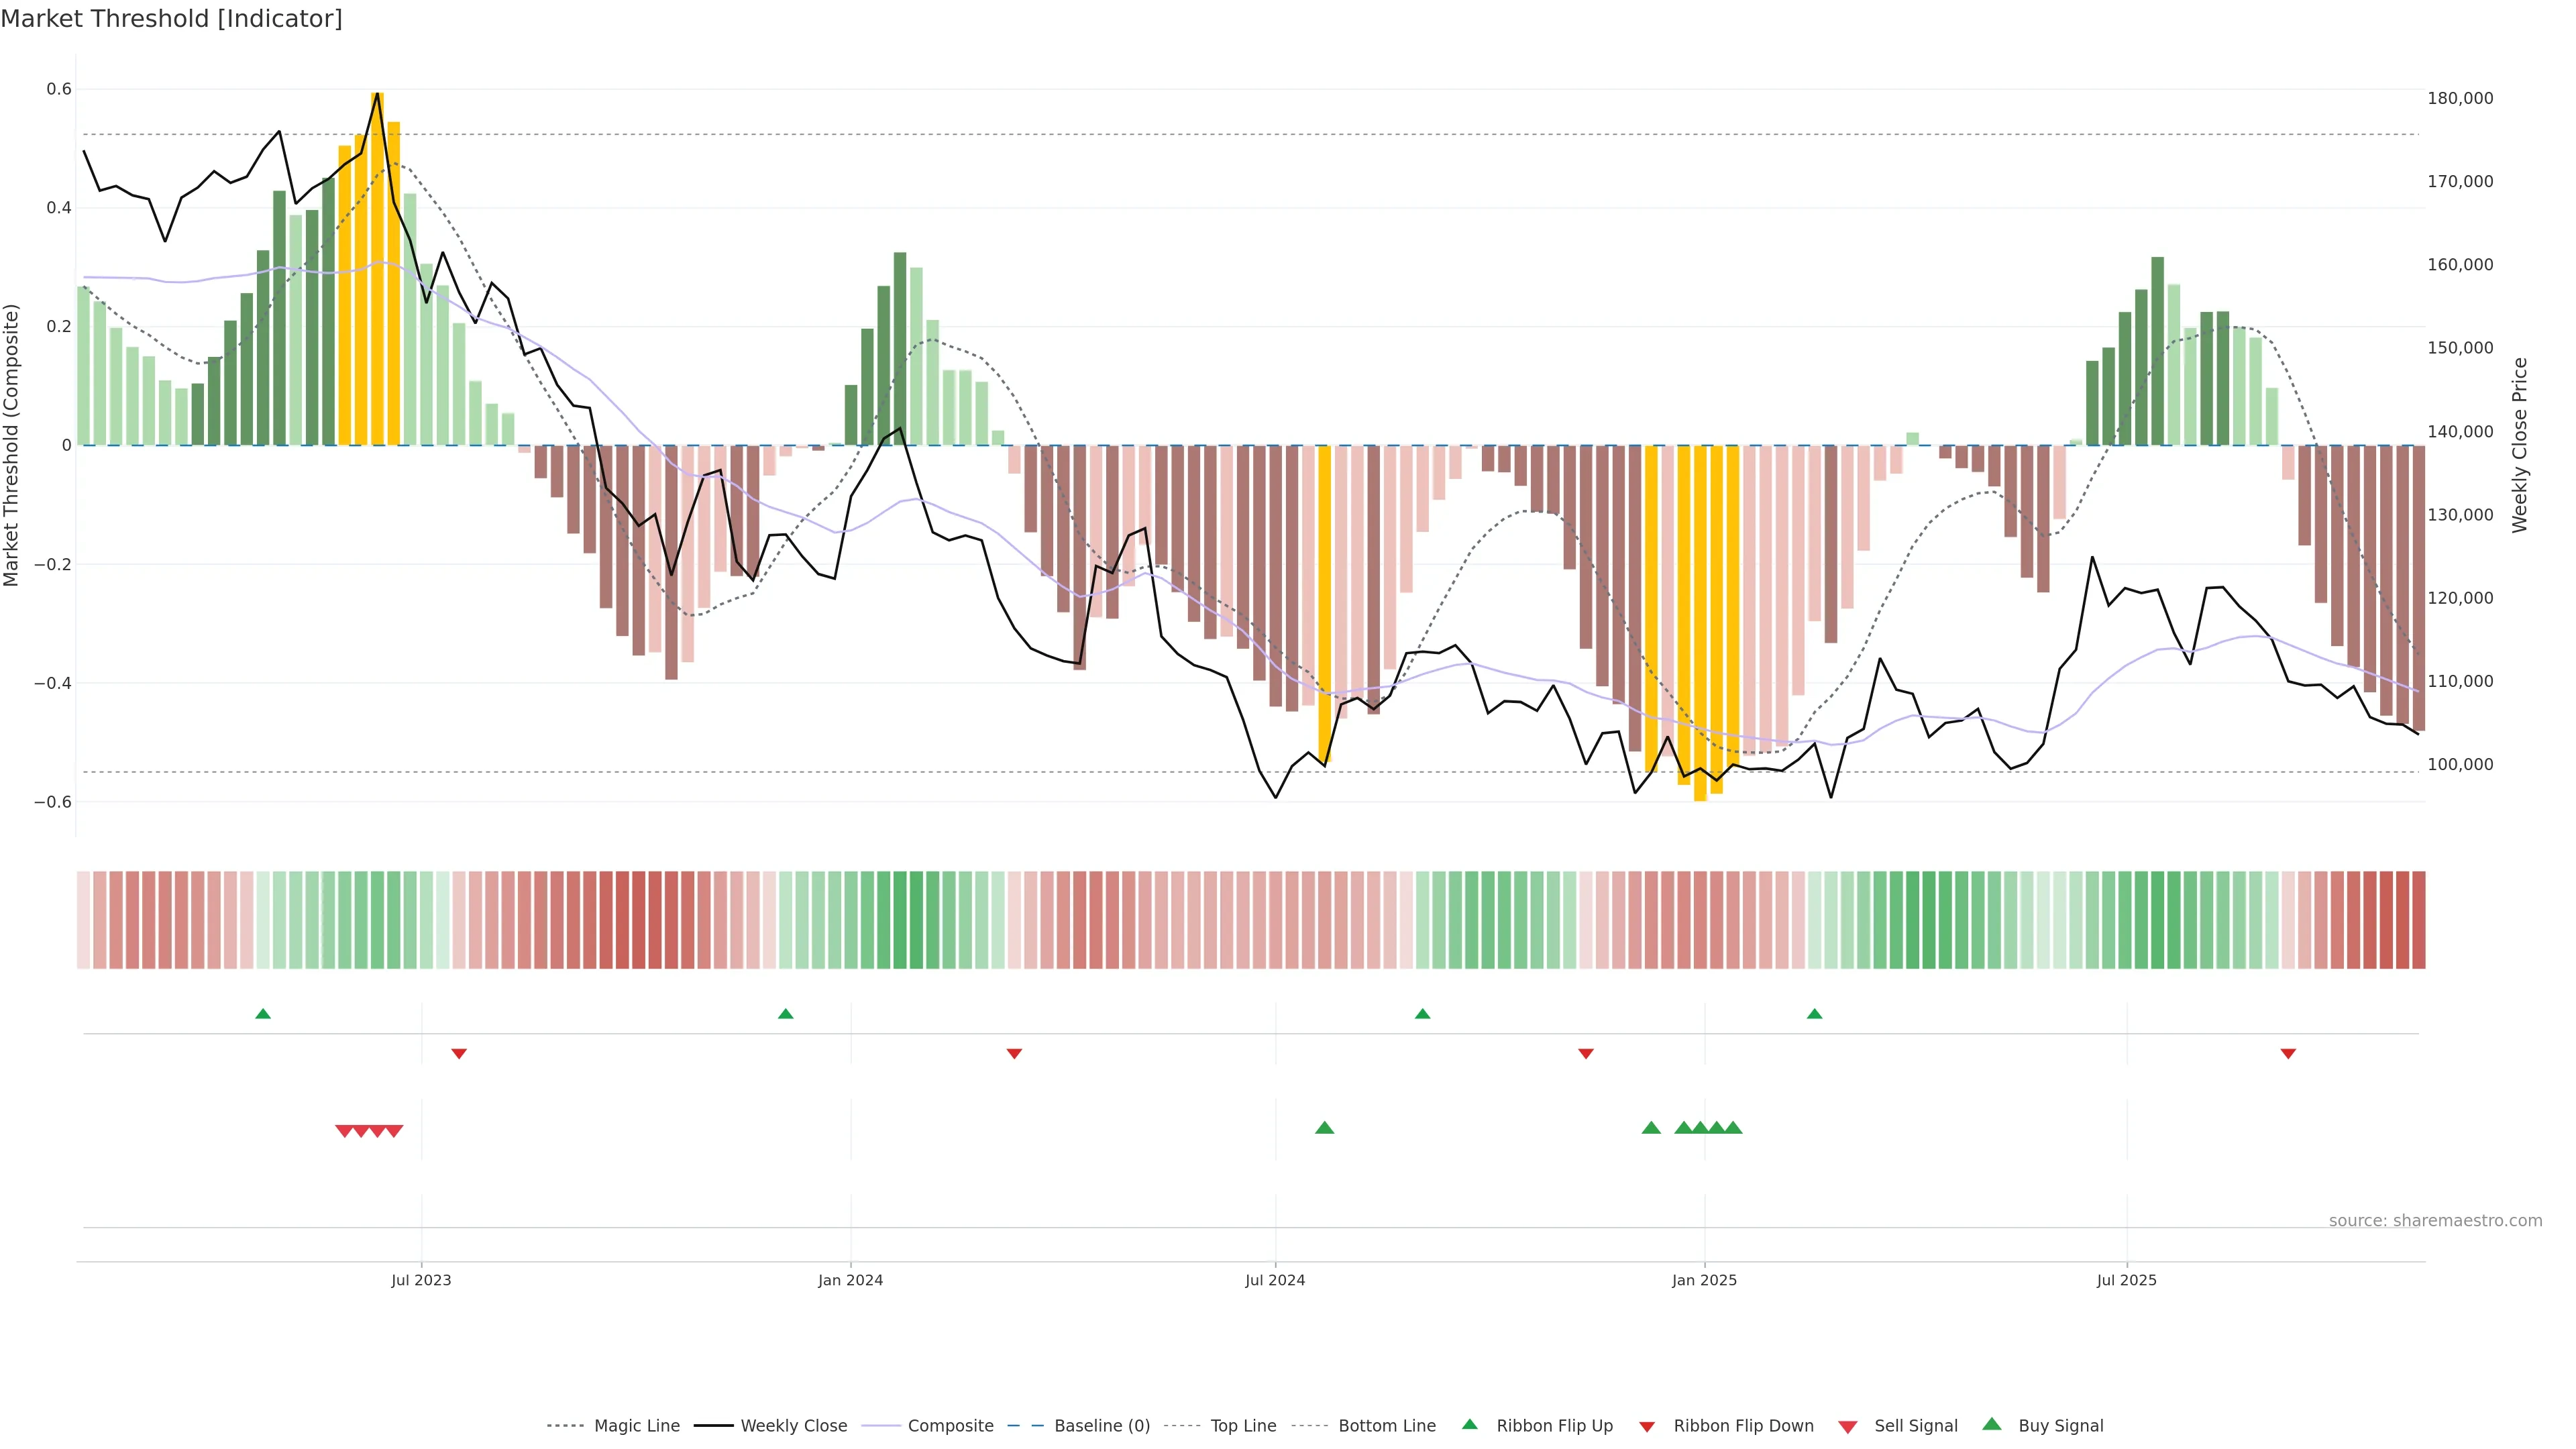
Task: Toggle the Bottom Line legend entry
Action: pos(1386,1426)
